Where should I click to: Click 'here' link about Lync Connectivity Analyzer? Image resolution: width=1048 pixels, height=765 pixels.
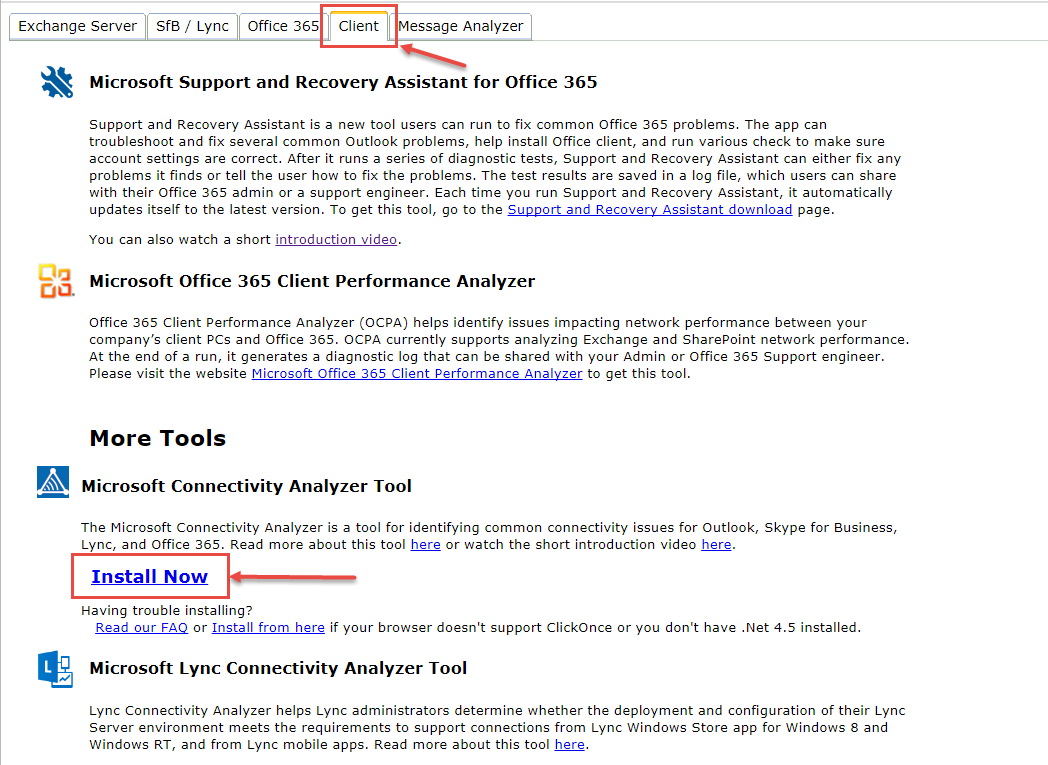point(569,745)
